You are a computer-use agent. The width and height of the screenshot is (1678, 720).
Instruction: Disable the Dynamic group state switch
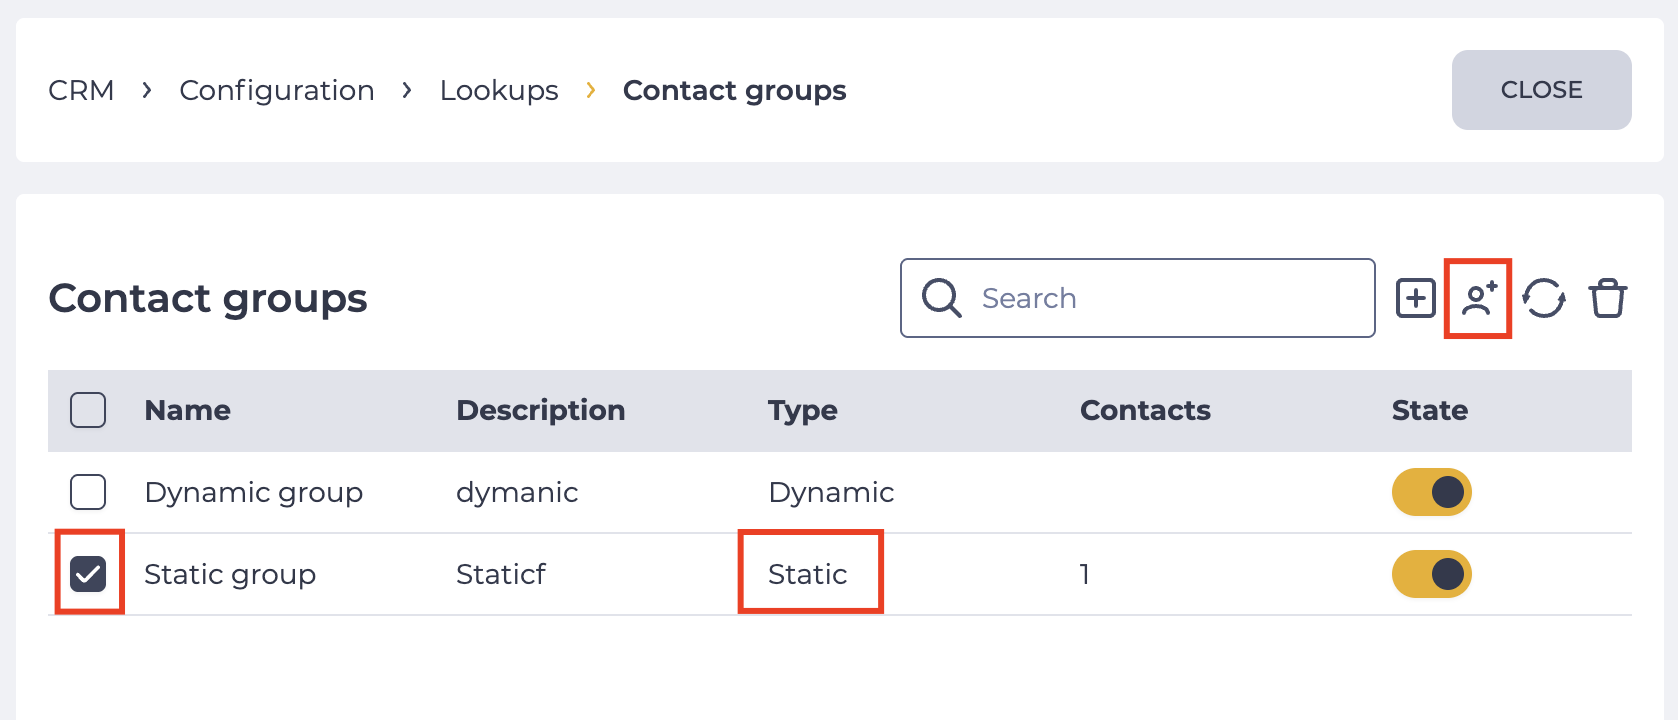[x=1431, y=492]
